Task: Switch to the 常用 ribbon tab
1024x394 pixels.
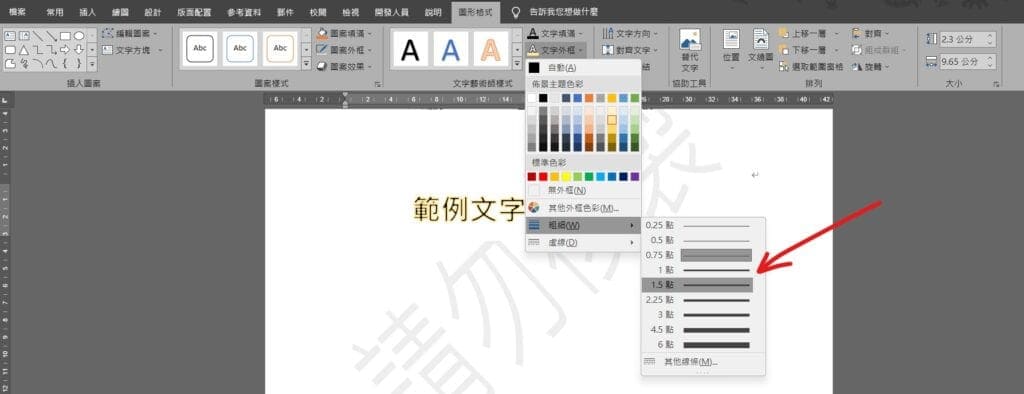Action: tap(55, 12)
